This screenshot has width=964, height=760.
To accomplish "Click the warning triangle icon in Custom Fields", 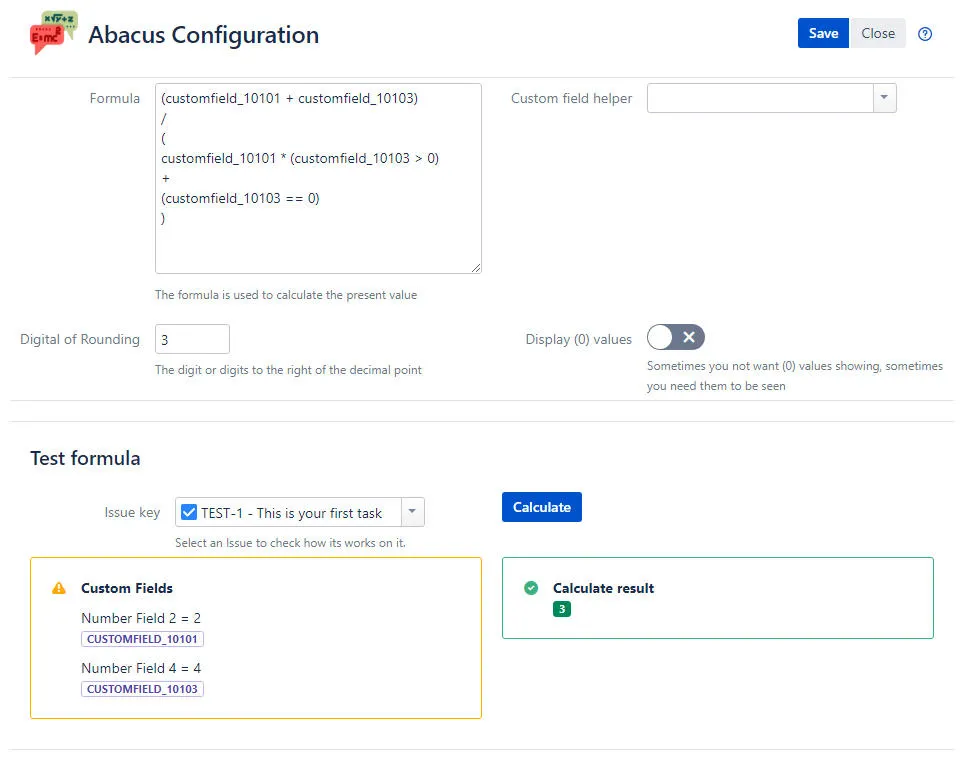I will 59,588.
